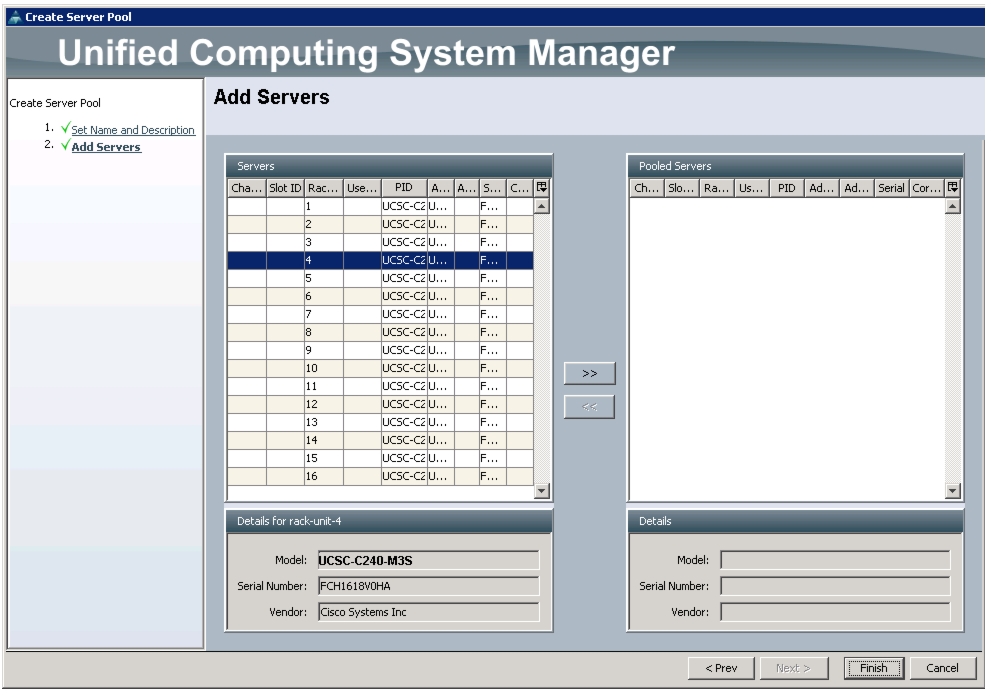Go back with the < Prev button

tap(721, 668)
